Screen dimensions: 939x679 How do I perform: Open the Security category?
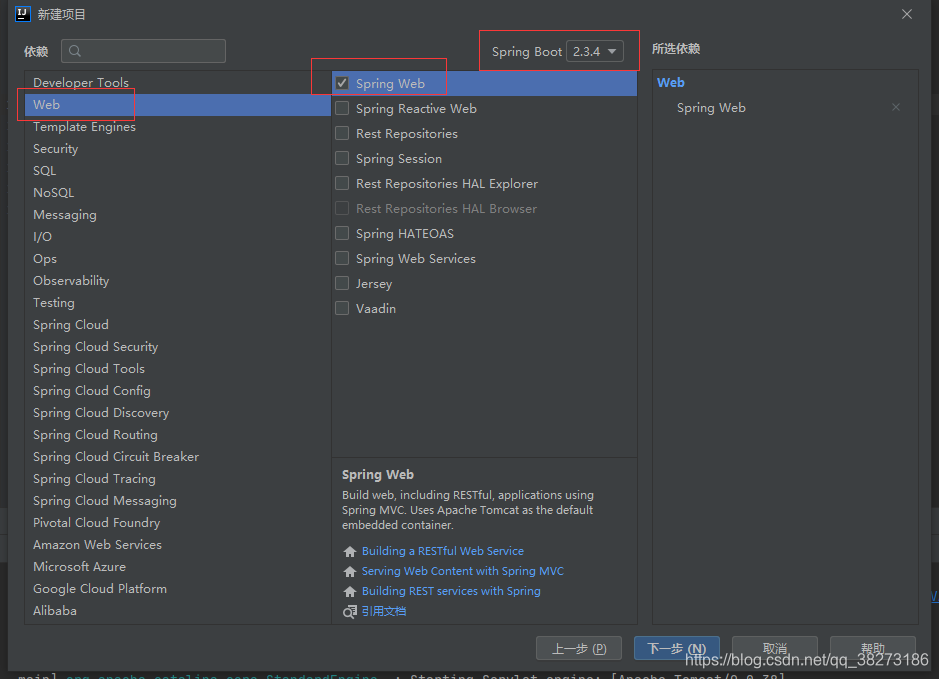tap(177, 148)
